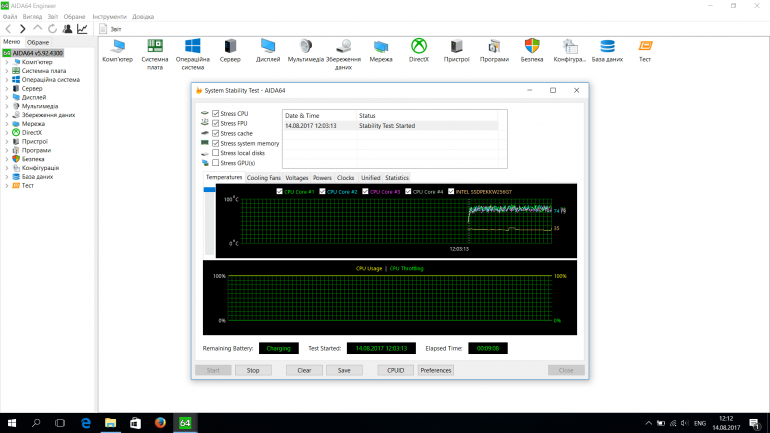Switch to the Clocks tab

[346, 178]
